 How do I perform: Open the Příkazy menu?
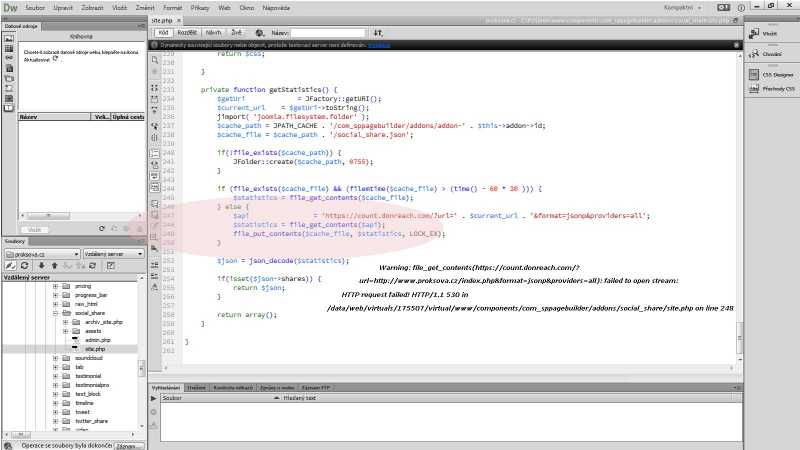199,8
